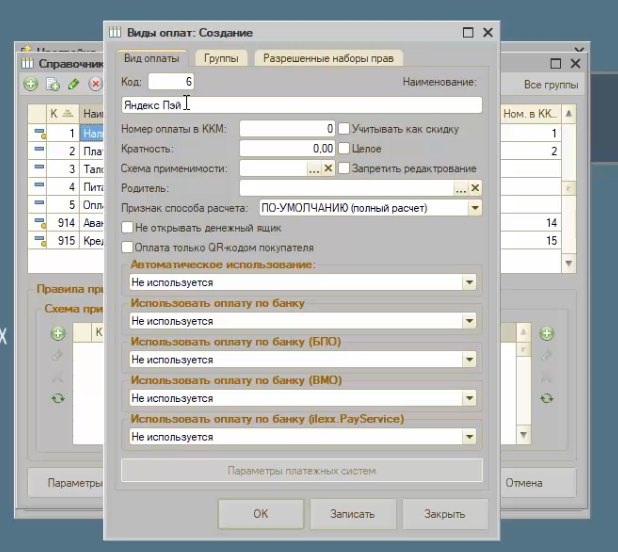Click Все группы in Справочник window
This screenshot has width=618, height=552.
pos(551,85)
